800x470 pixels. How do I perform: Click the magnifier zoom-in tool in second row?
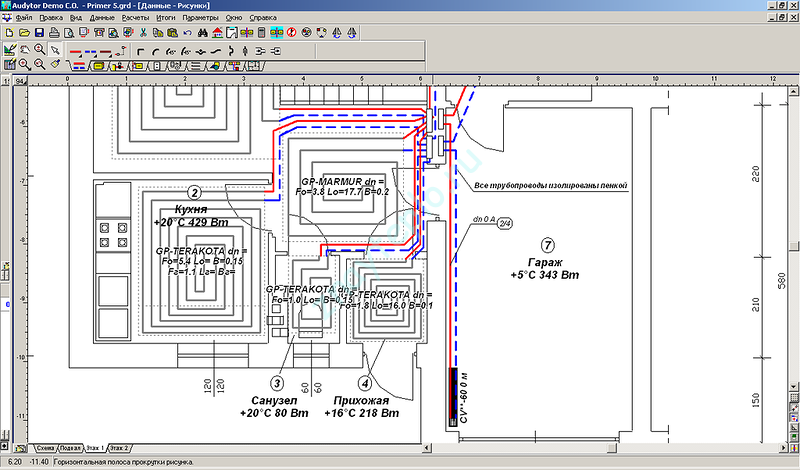pyautogui.click(x=24, y=65)
